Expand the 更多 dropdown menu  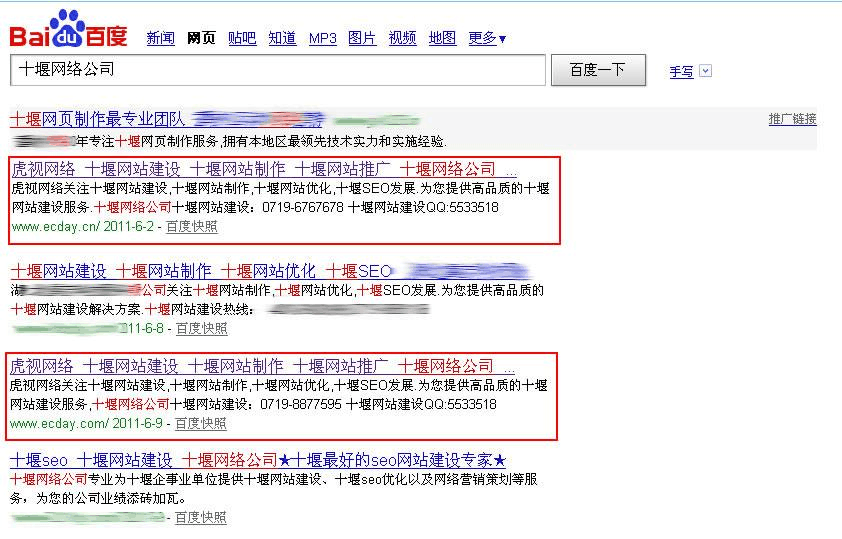coord(487,39)
